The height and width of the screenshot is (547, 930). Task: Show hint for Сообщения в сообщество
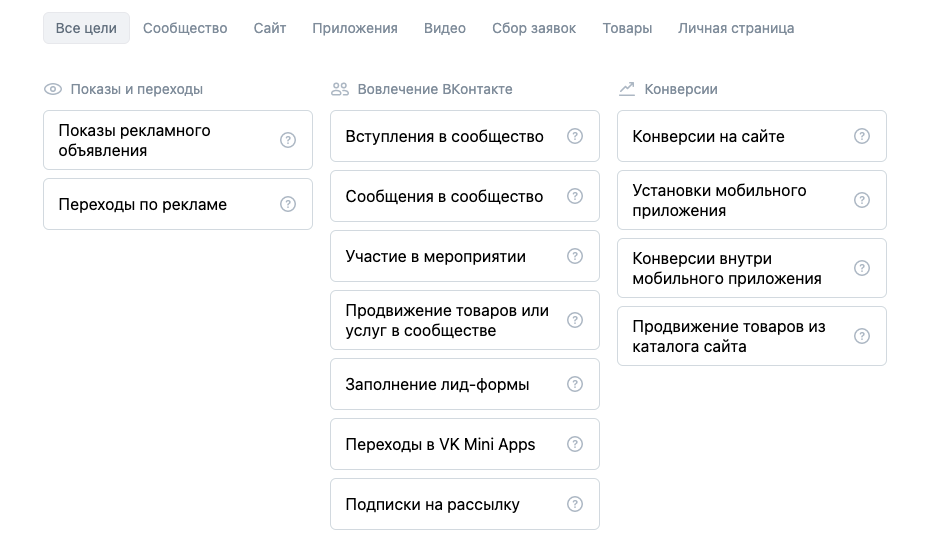pos(575,196)
